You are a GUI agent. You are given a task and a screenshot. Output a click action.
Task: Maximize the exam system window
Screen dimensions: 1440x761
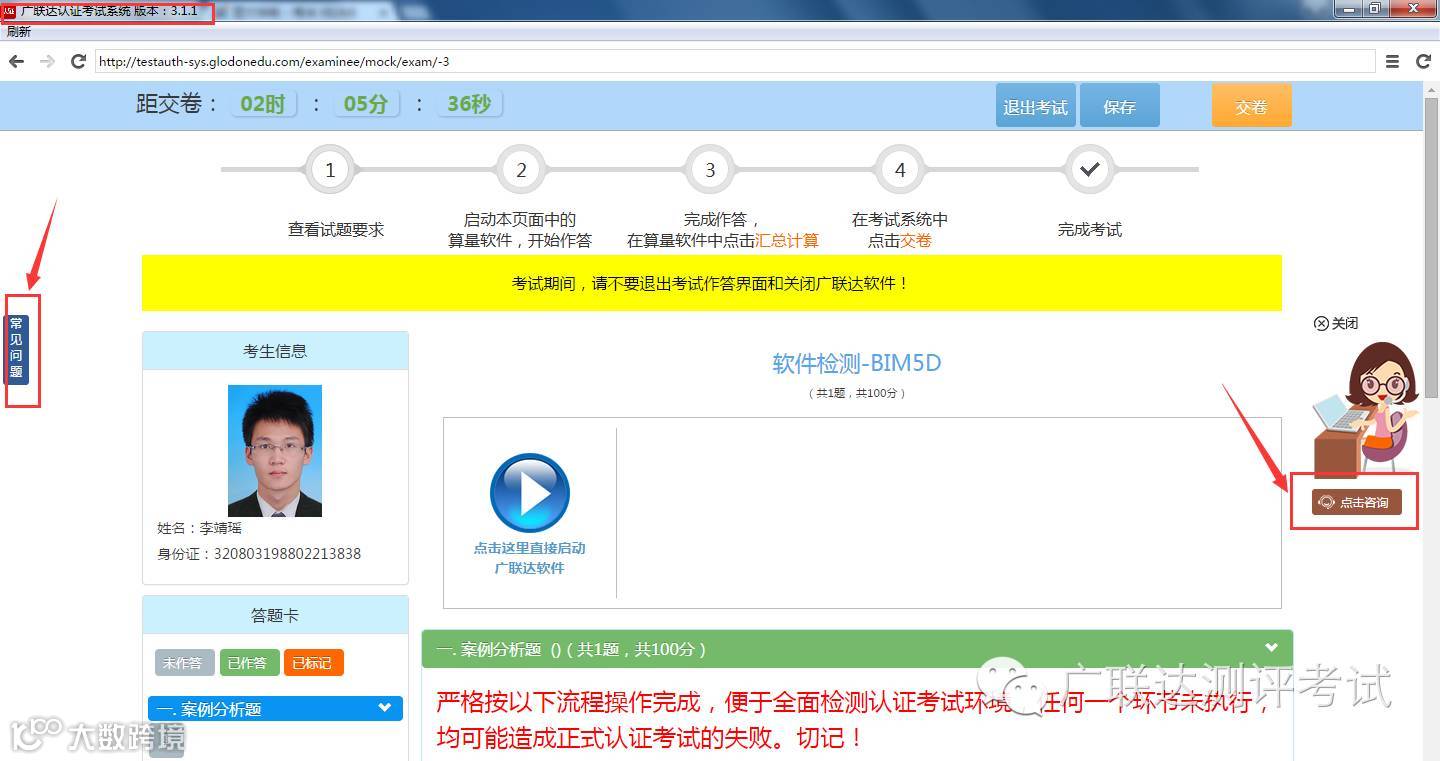[x=1376, y=9]
